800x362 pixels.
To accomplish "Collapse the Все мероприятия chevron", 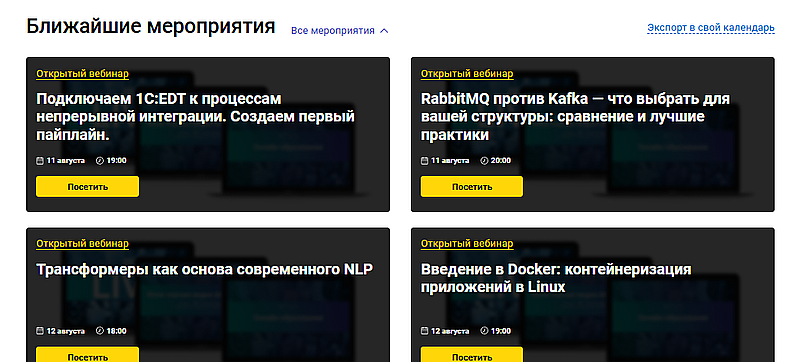I will 385,31.
